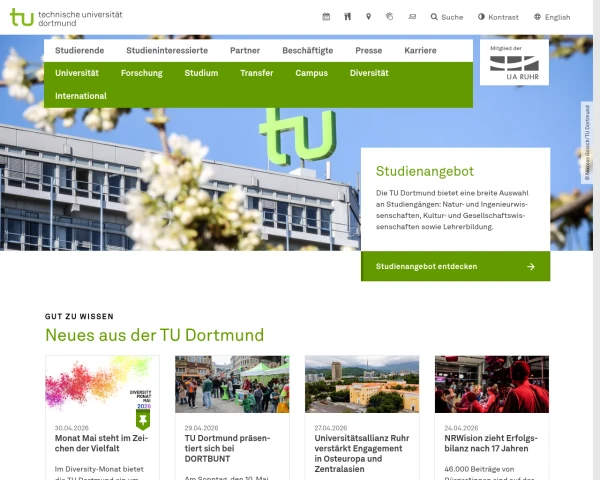Viewport: 600px width, 480px height.
Task: Click the Studienangebot heading
Action: pyautogui.click(x=425, y=171)
